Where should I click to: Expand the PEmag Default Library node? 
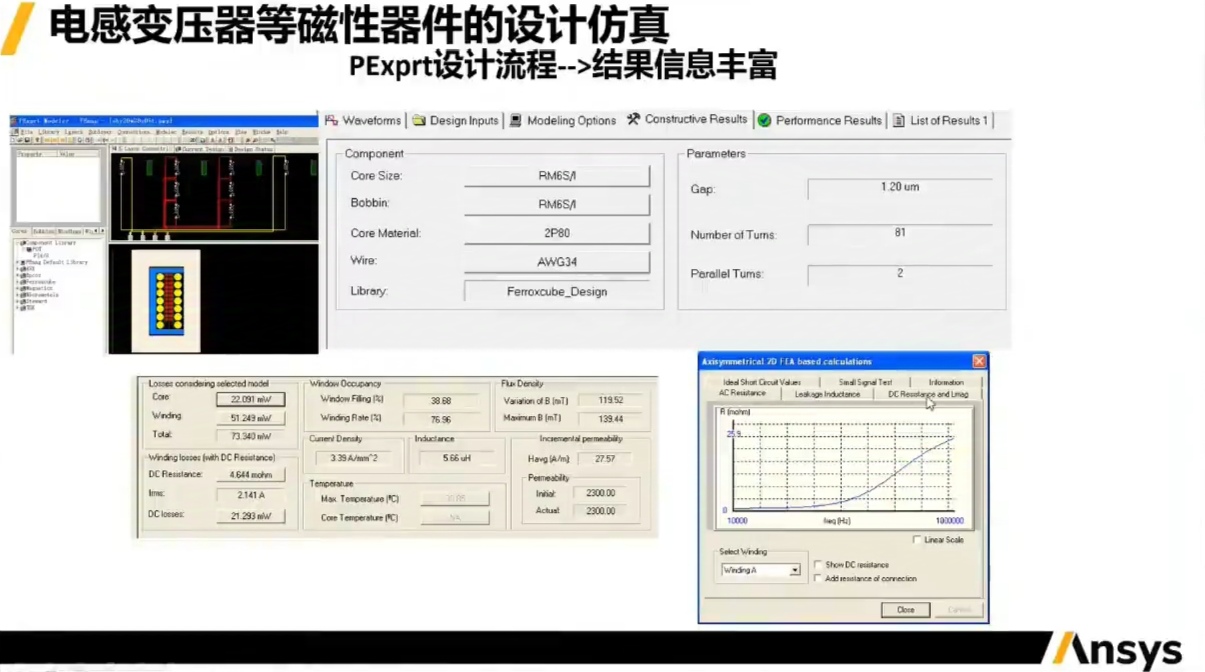17,262
